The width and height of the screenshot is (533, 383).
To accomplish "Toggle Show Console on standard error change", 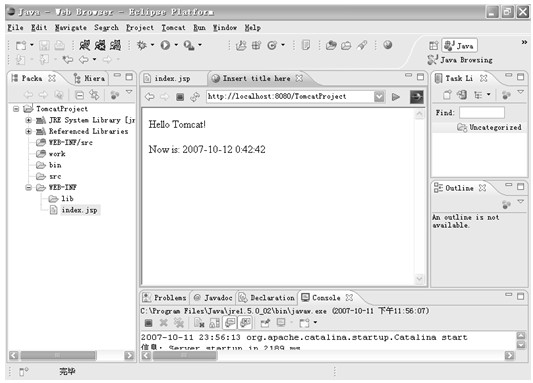I will (245, 323).
